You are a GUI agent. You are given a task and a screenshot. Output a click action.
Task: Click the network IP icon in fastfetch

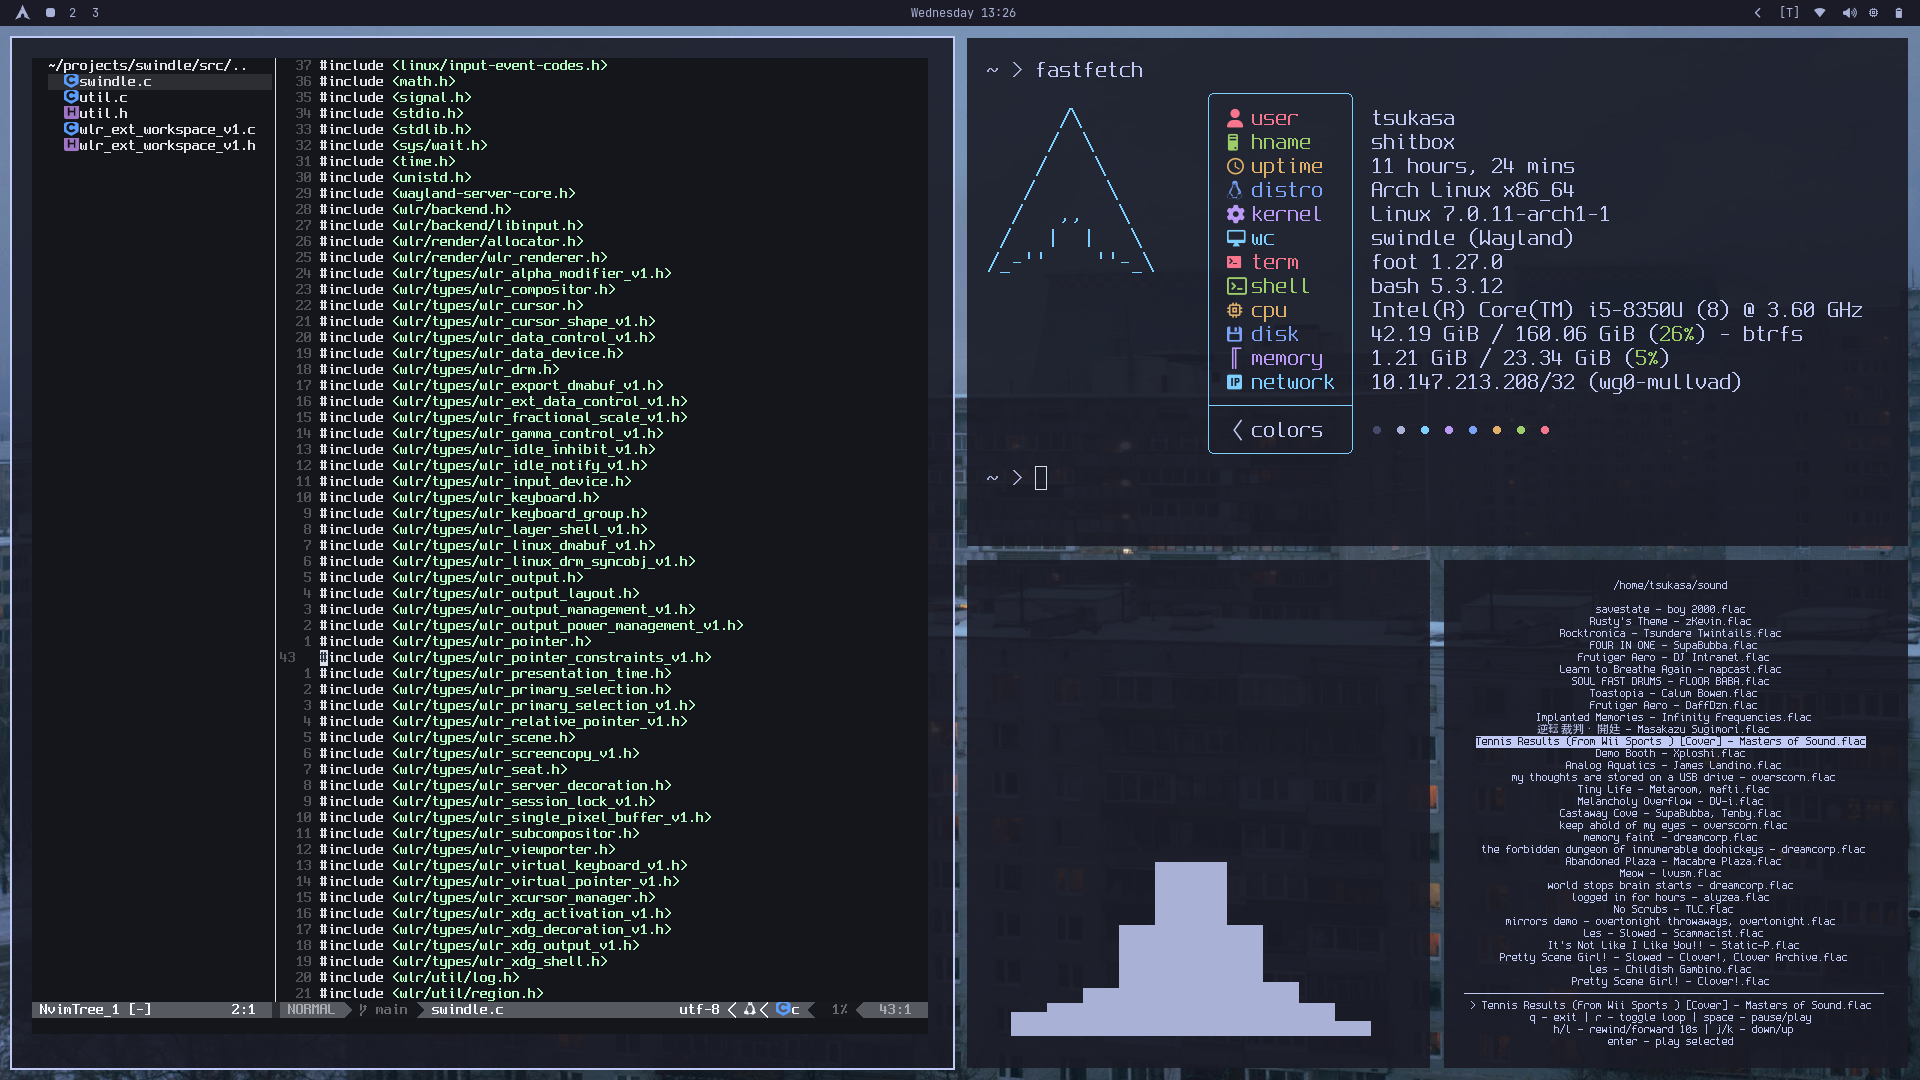point(1235,382)
